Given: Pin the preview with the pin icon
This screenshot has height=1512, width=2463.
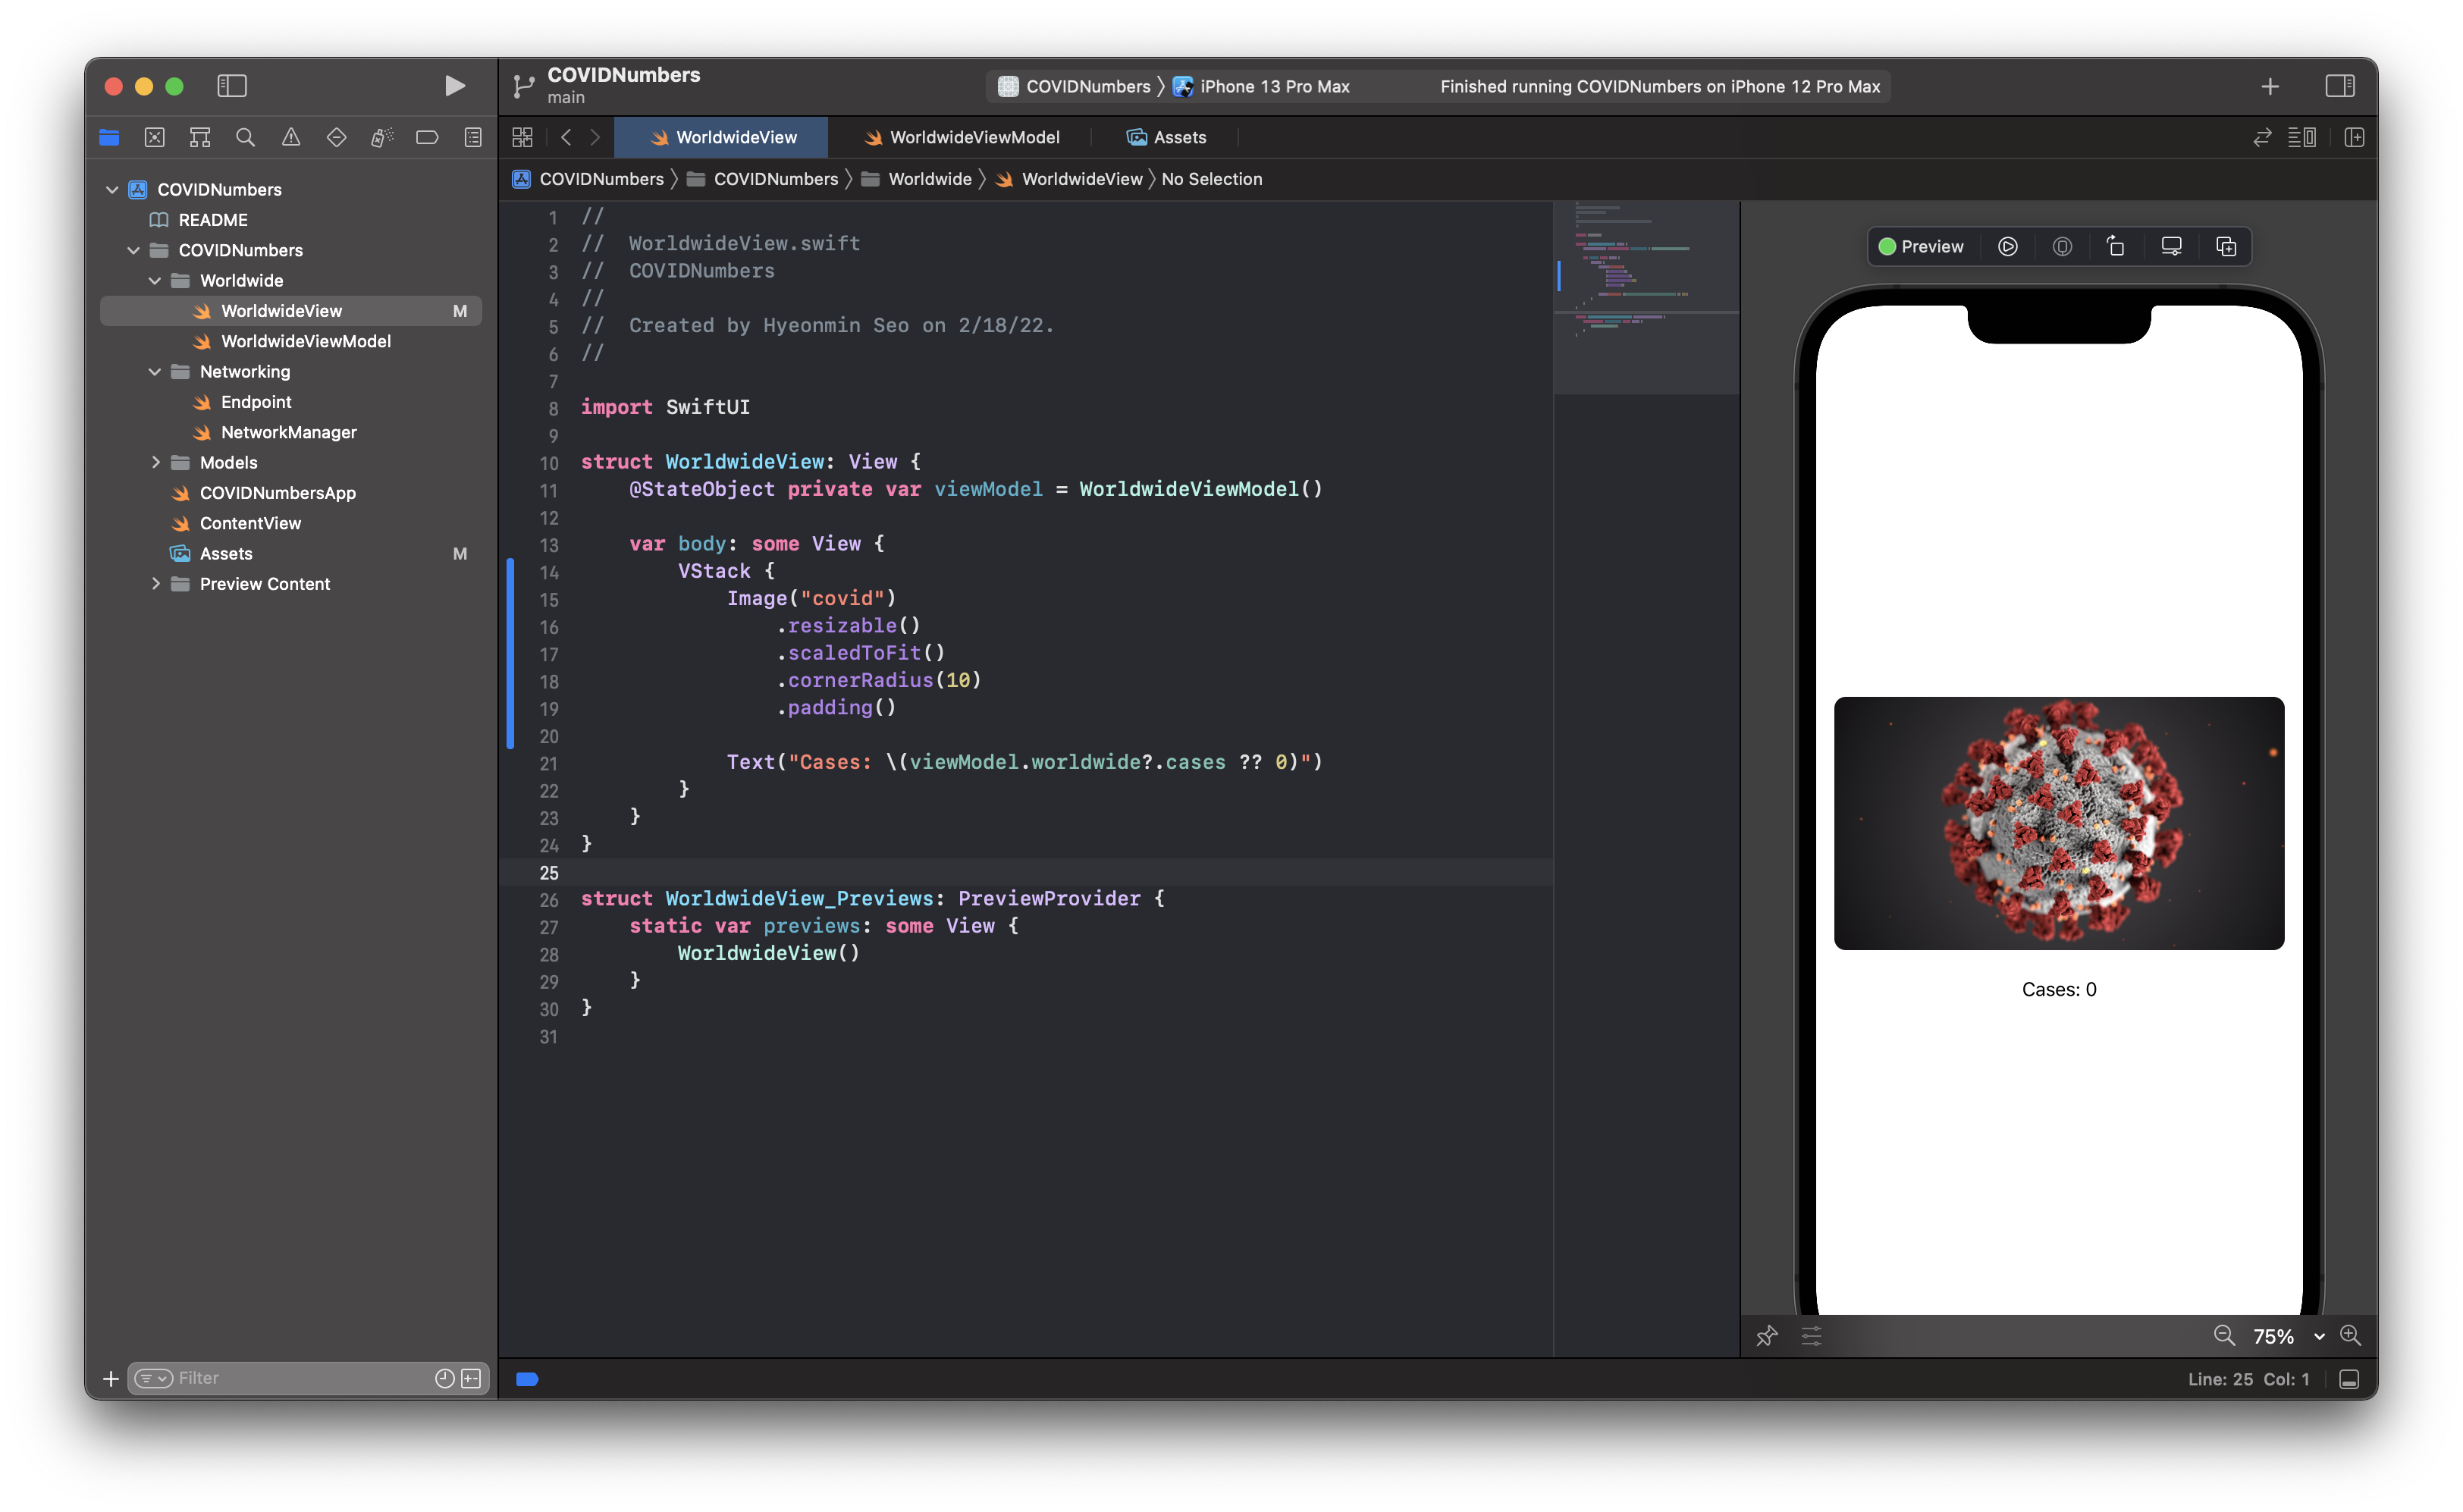Looking at the screenshot, I should click(1766, 1336).
